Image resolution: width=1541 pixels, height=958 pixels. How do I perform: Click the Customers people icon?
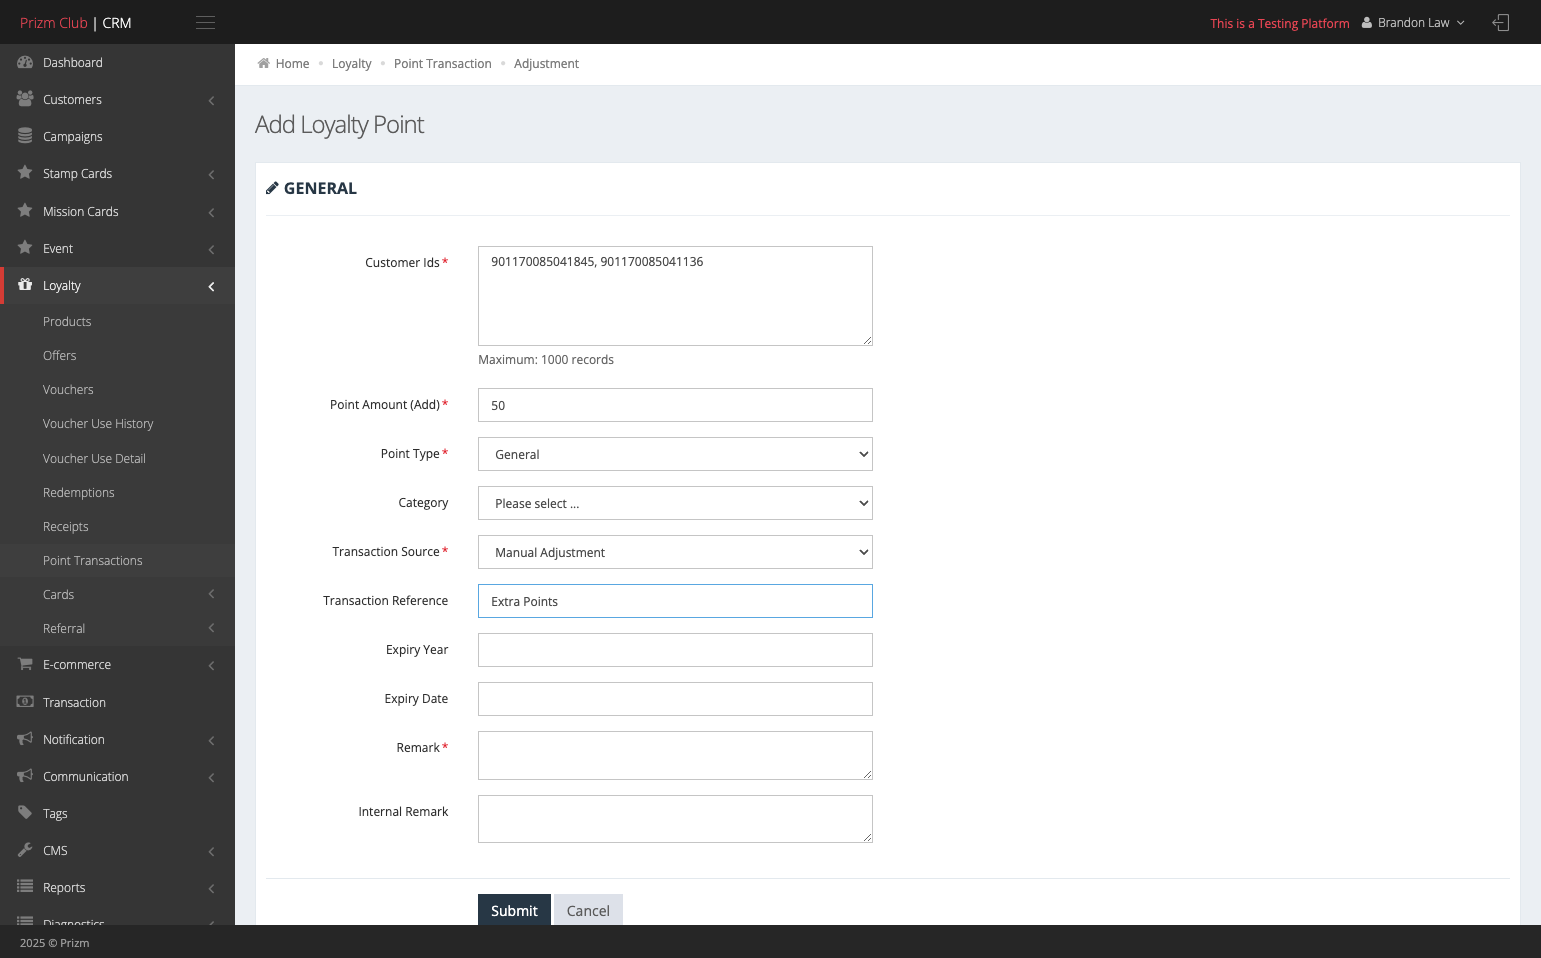coord(25,99)
